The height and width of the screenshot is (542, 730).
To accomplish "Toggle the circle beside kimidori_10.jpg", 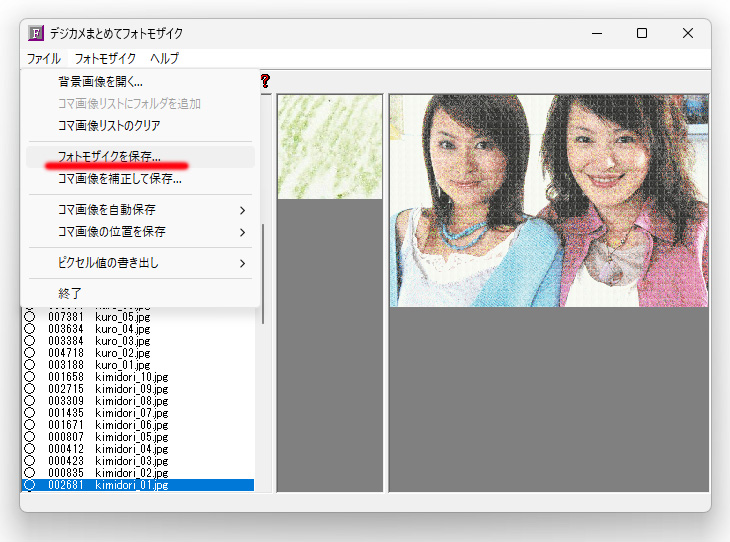I will [29, 377].
